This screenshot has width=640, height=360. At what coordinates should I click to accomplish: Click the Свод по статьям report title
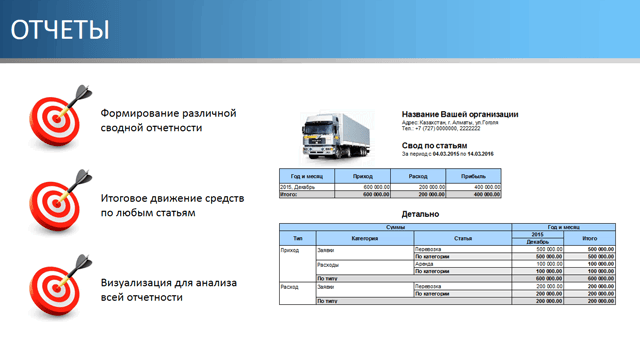(434, 145)
